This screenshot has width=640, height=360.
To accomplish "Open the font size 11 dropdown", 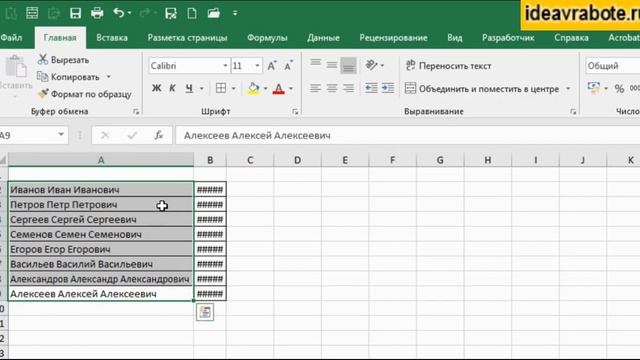I will (257, 66).
